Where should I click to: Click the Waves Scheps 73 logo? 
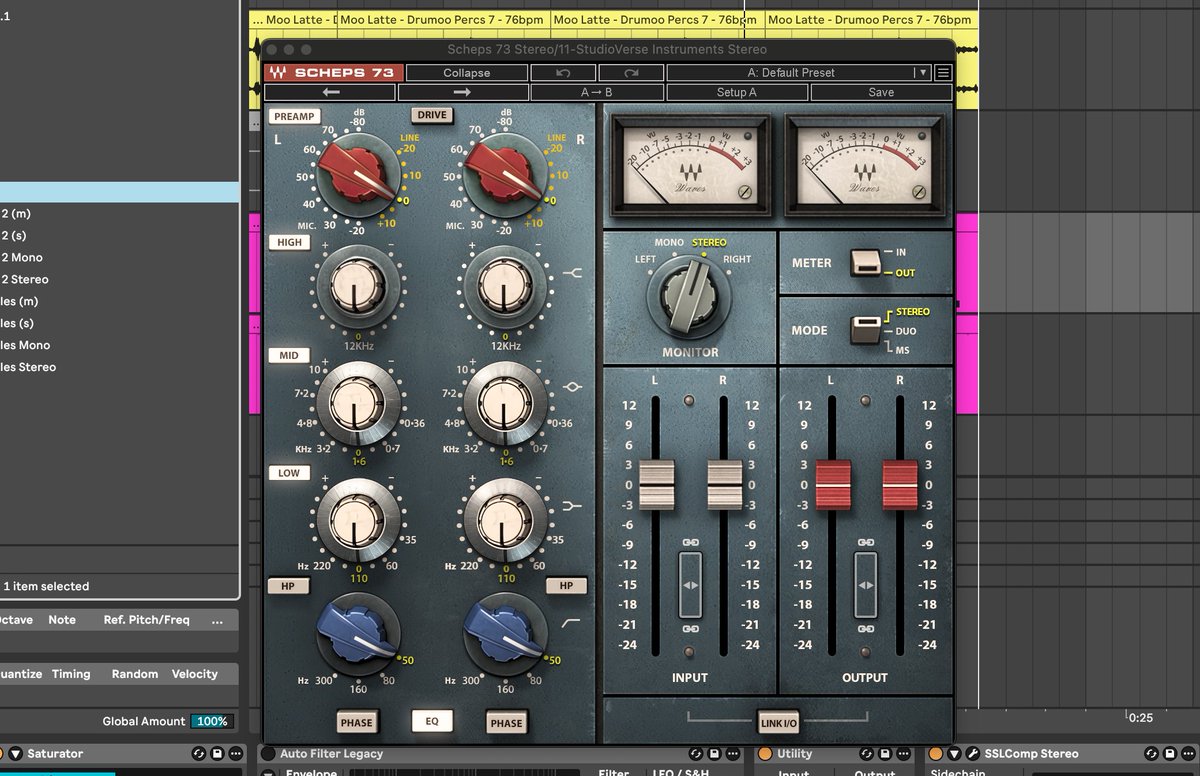coord(334,73)
